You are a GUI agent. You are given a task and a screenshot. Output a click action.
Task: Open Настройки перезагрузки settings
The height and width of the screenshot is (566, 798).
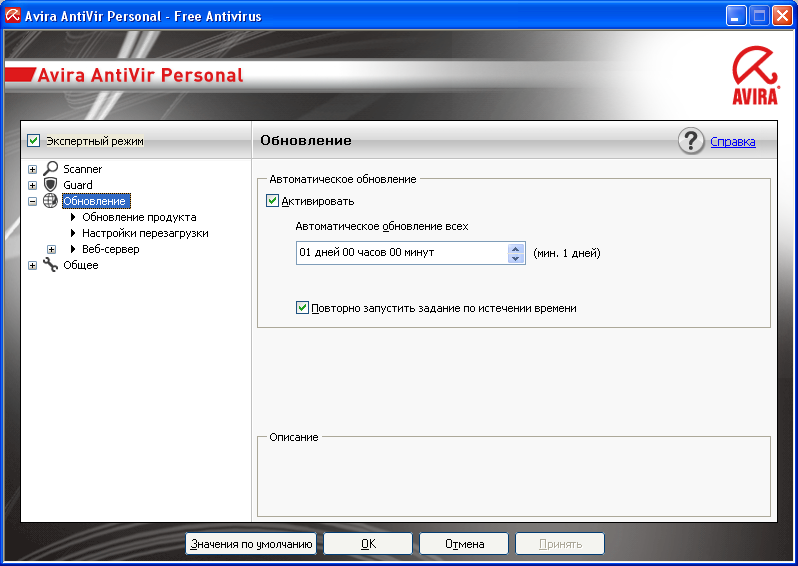145,233
